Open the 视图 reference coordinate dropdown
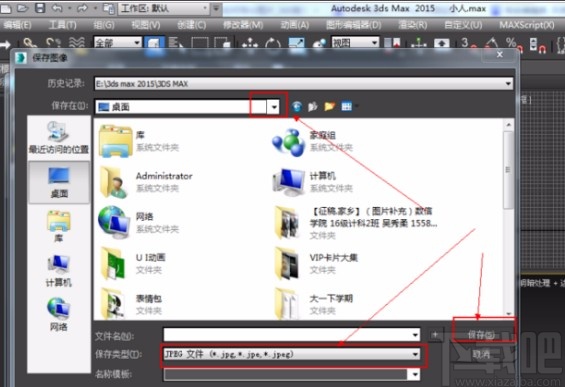Viewport: 565px width, 387px height. click(x=355, y=43)
